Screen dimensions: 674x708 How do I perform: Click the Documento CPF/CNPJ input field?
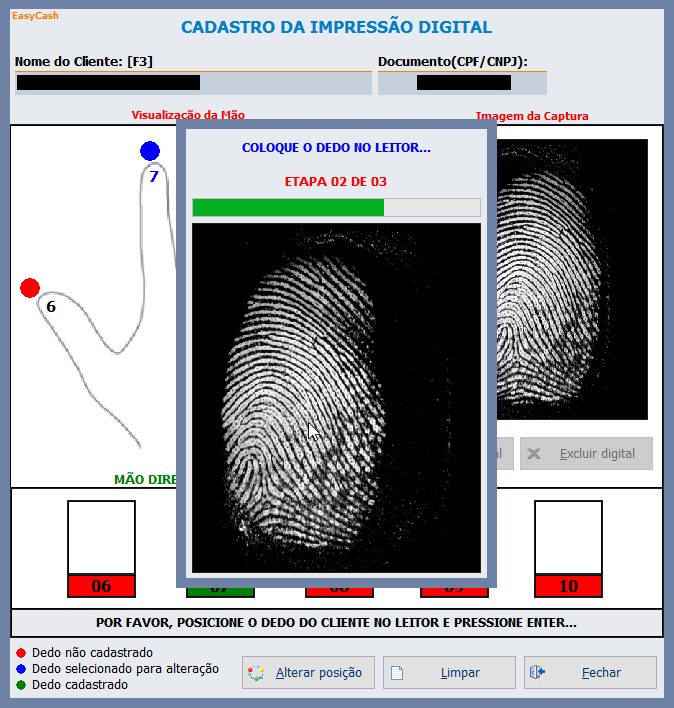click(x=458, y=83)
